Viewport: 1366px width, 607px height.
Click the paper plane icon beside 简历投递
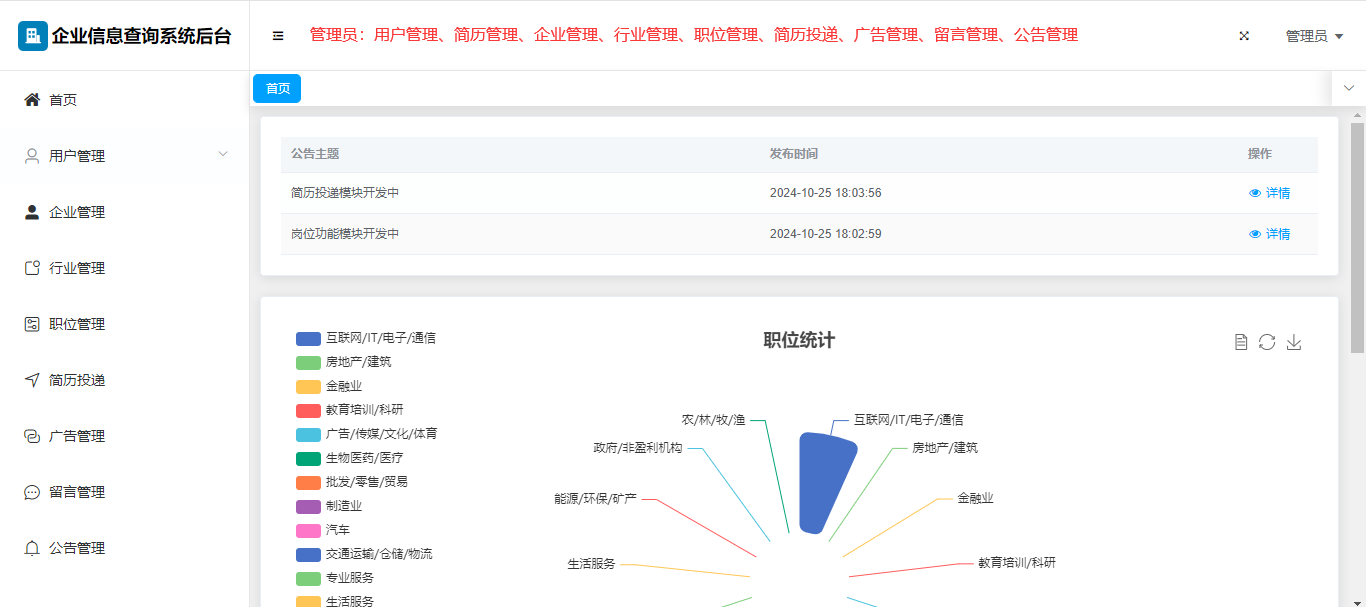[32, 380]
